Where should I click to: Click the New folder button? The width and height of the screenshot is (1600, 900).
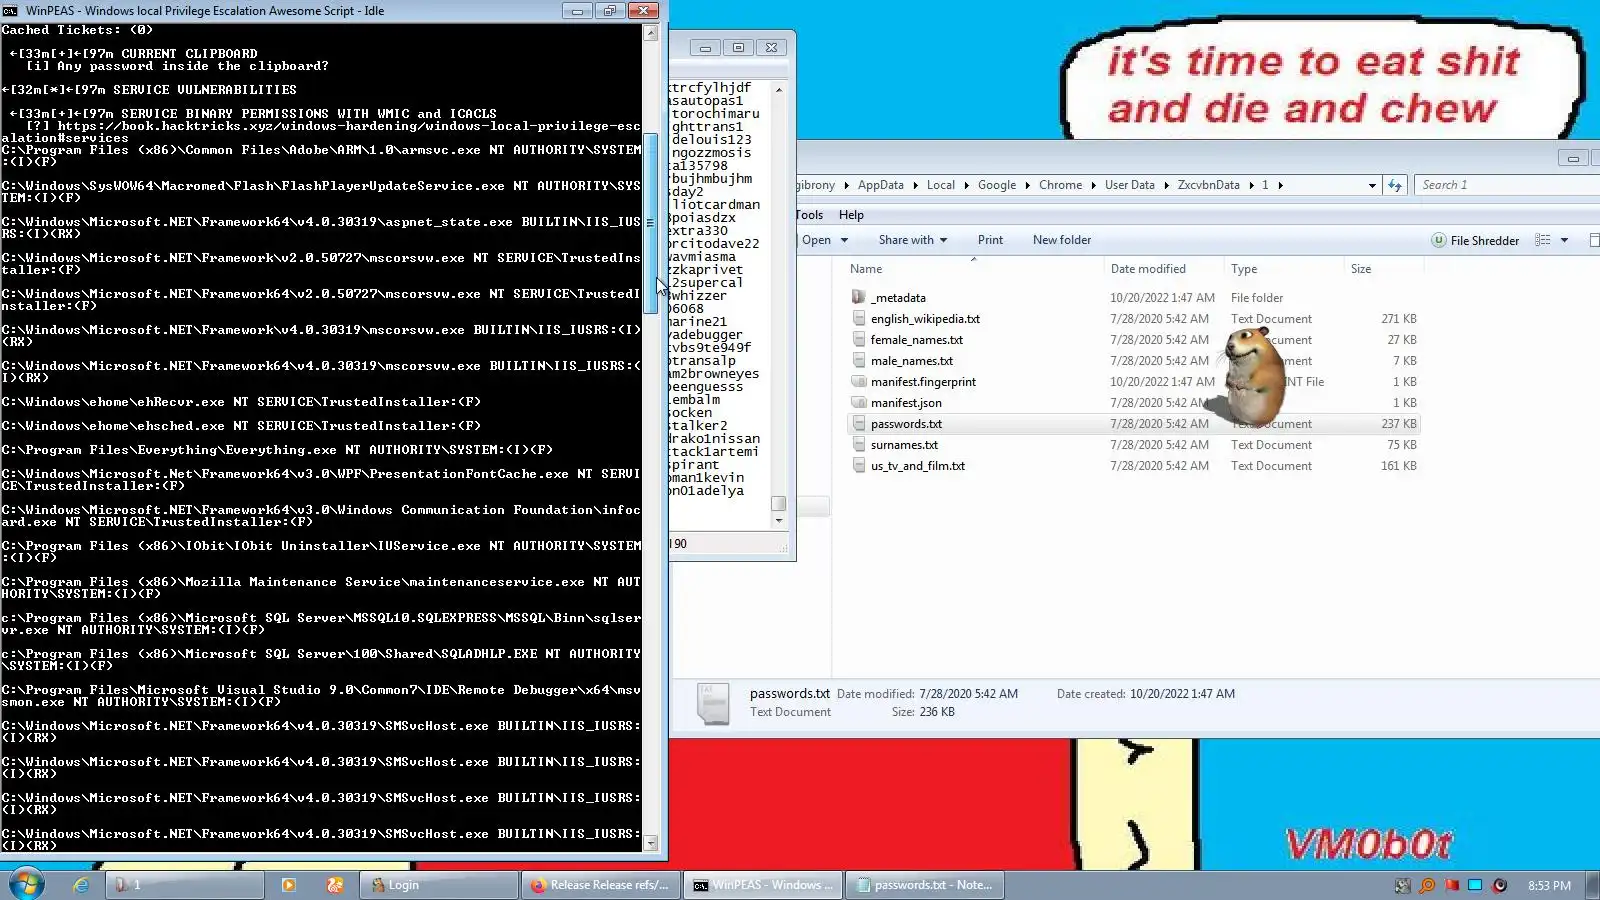[x=1062, y=240]
